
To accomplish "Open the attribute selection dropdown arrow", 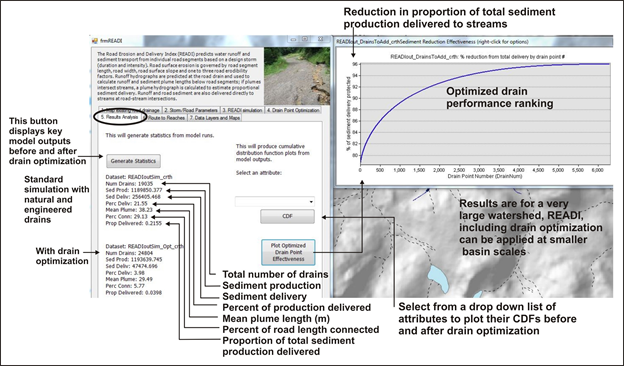I will point(311,202).
